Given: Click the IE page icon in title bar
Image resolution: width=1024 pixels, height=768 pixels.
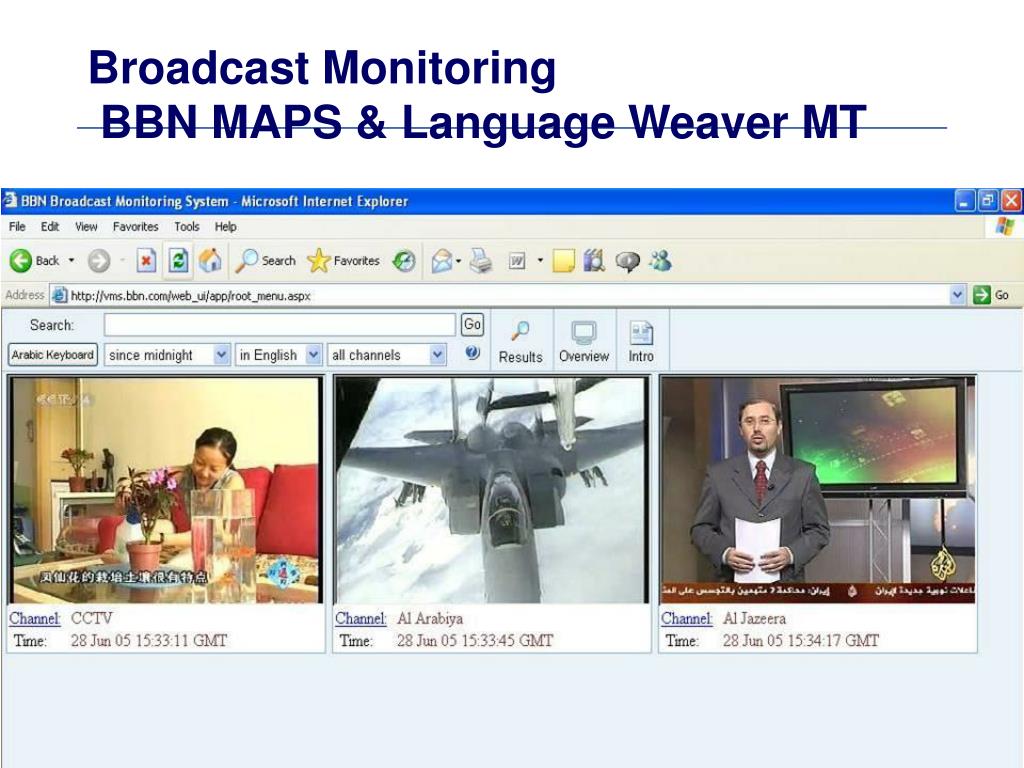Looking at the screenshot, I should point(10,200).
